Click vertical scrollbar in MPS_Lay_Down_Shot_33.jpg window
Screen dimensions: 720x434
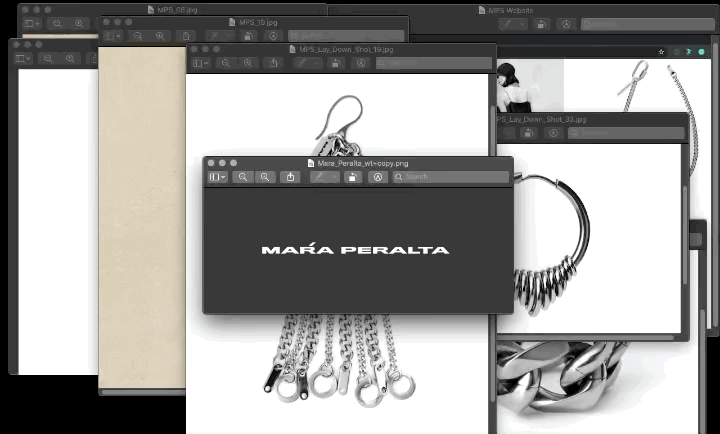pos(685,234)
